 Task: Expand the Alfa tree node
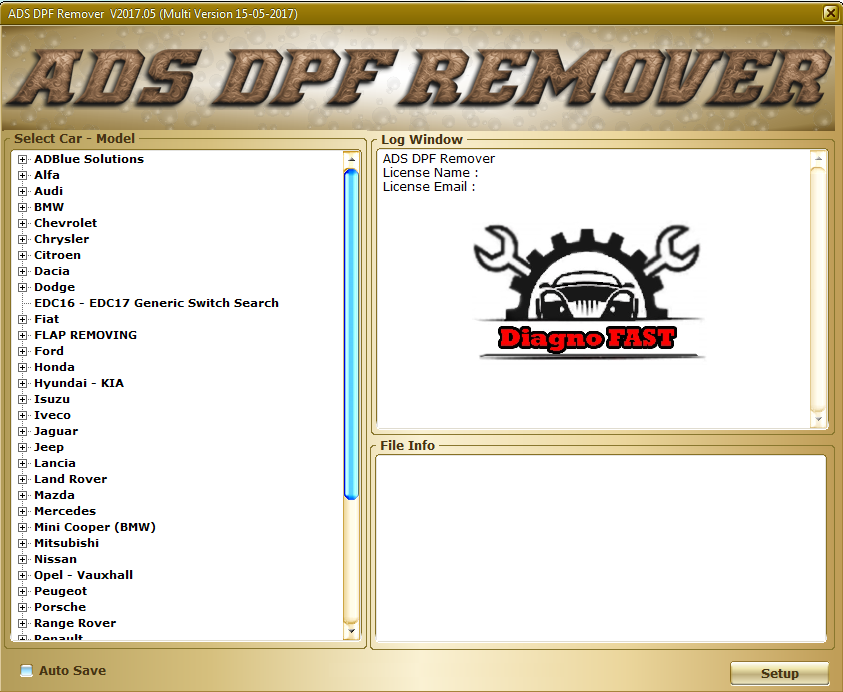(x=23, y=175)
